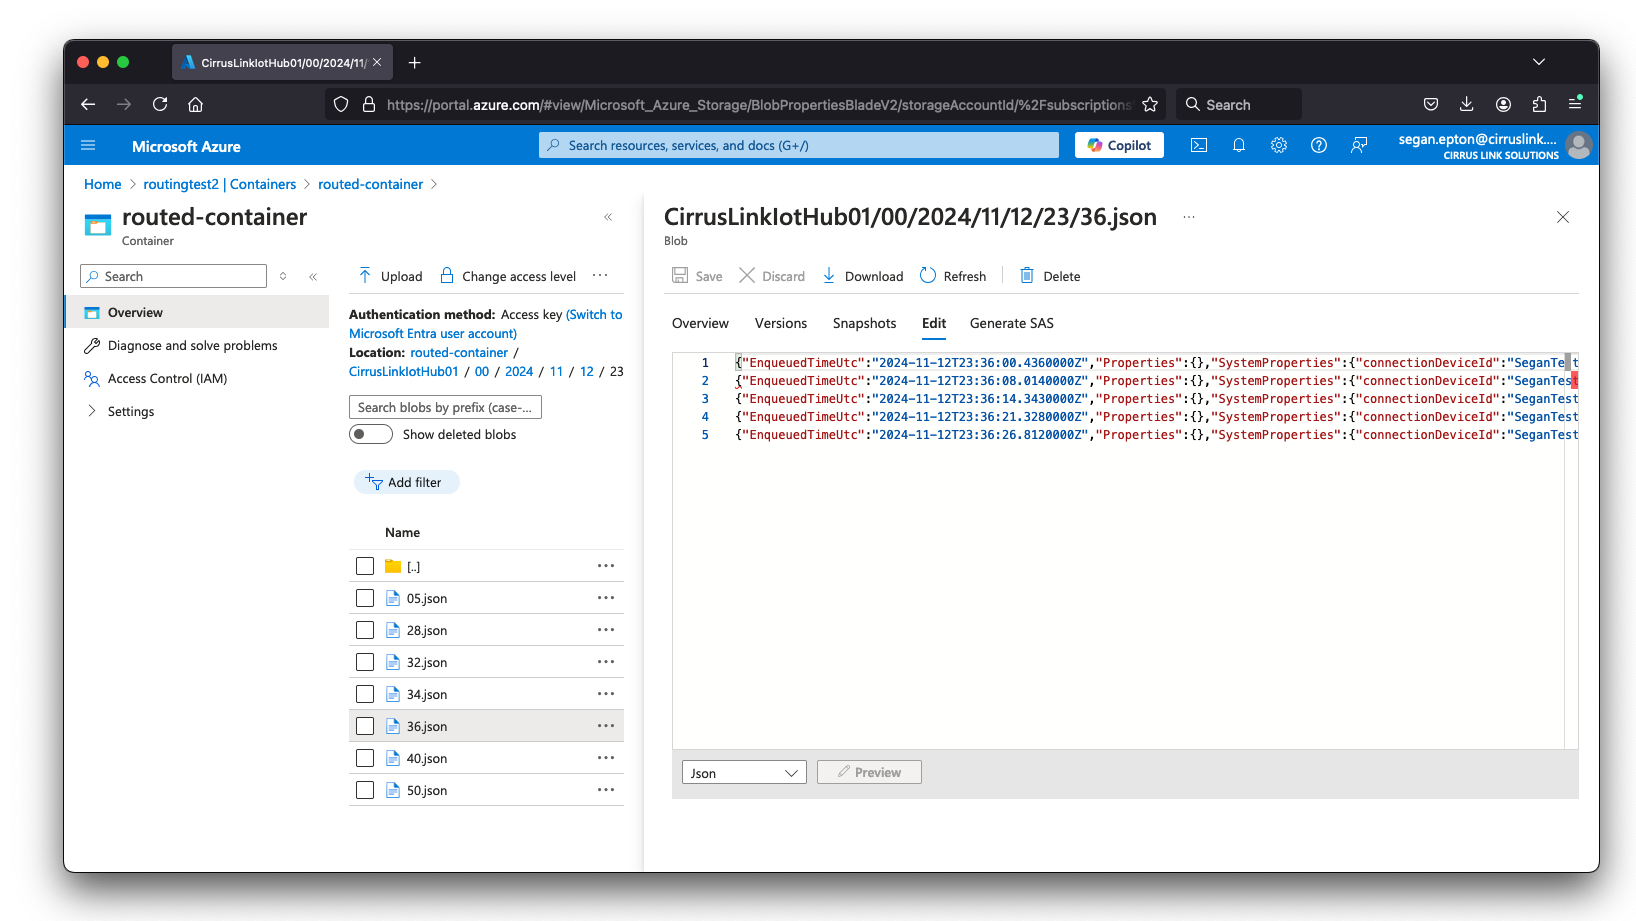The width and height of the screenshot is (1636, 921).
Task: Click the Delete trash icon
Action: pos(1027,276)
